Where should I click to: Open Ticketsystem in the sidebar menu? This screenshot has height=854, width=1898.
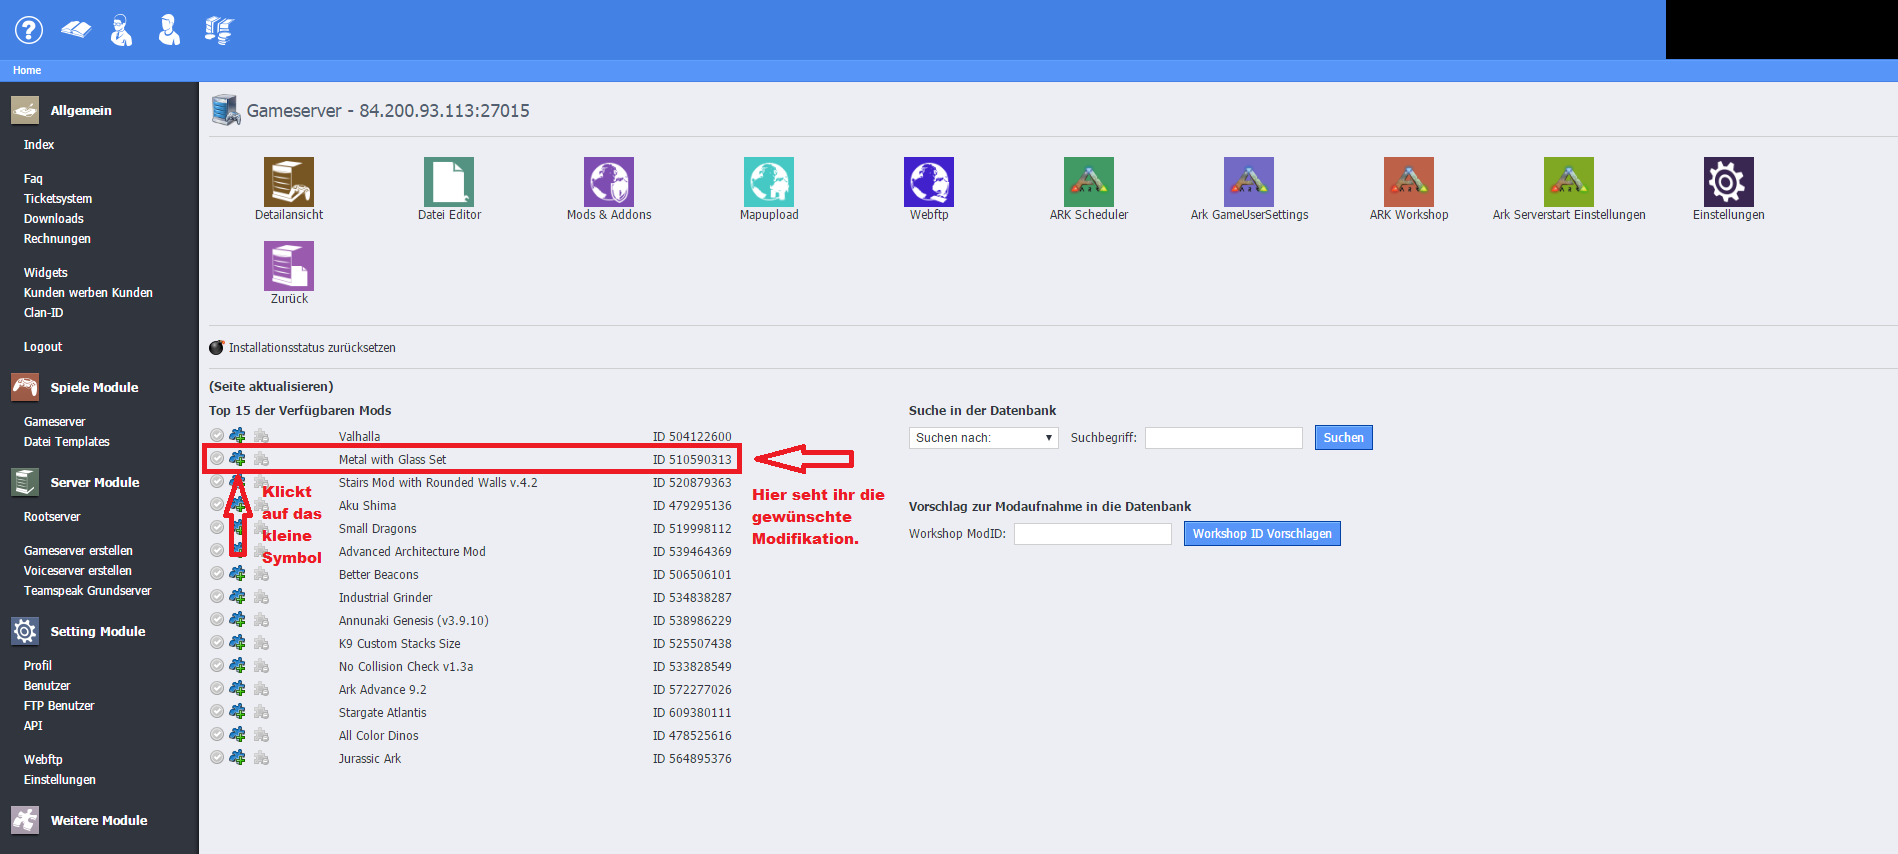coord(58,199)
